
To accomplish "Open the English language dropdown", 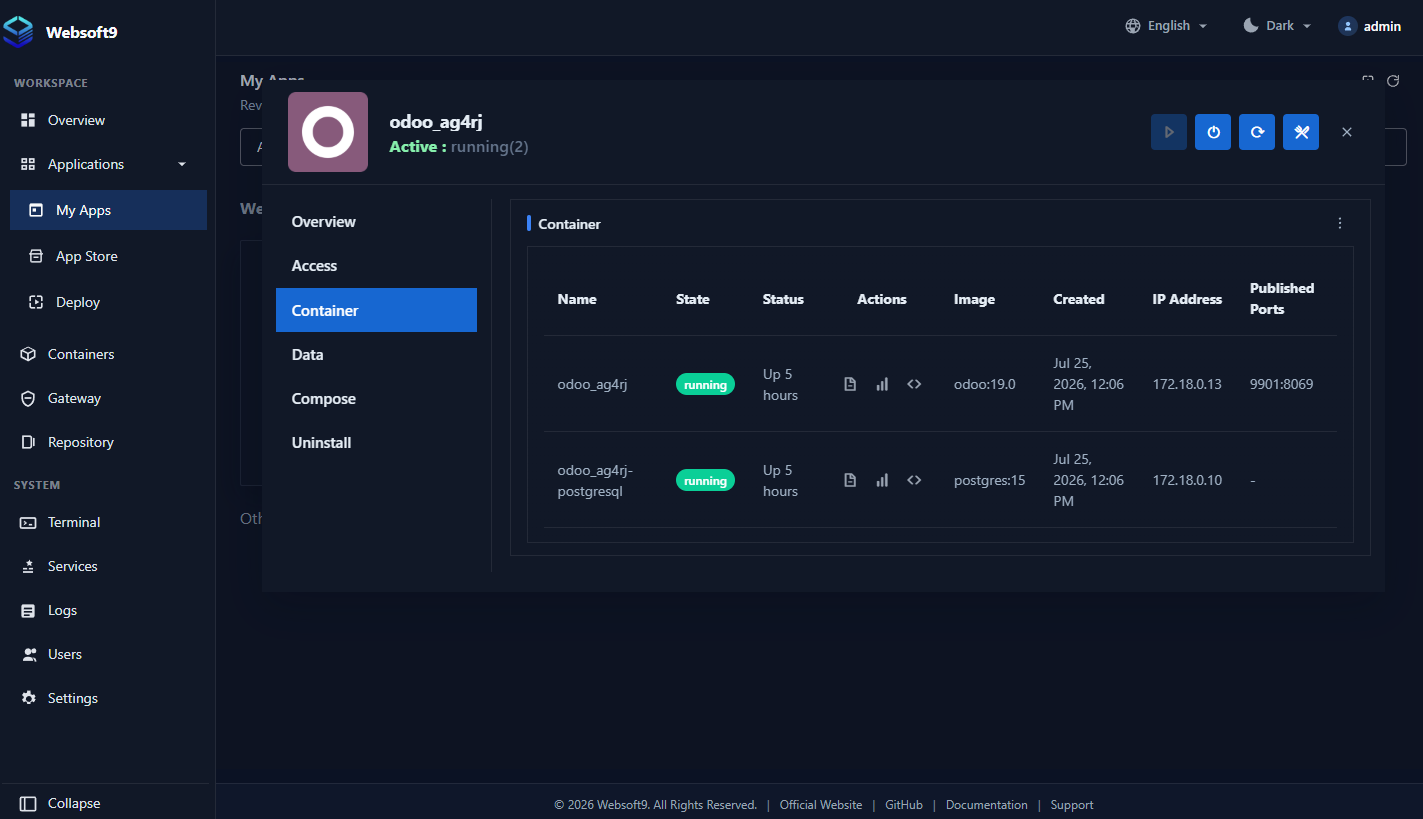I will [x=1166, y=26].
